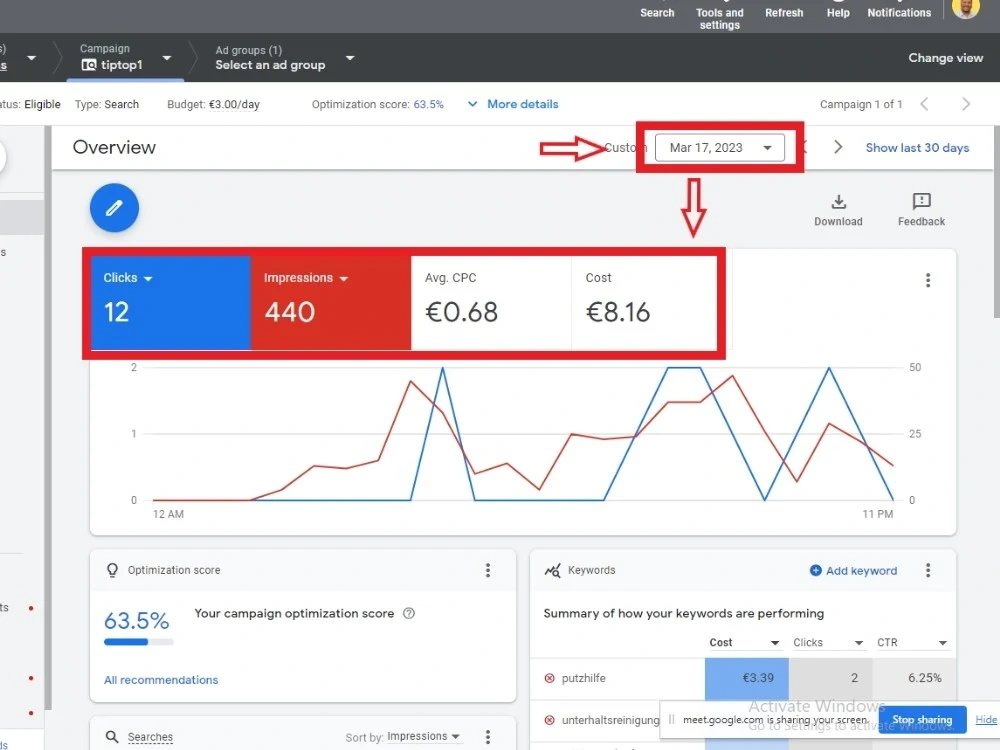This screenshot has height=750, width=1000.
Task: Click Budget €3.00/day text
Action: [213, 104]
